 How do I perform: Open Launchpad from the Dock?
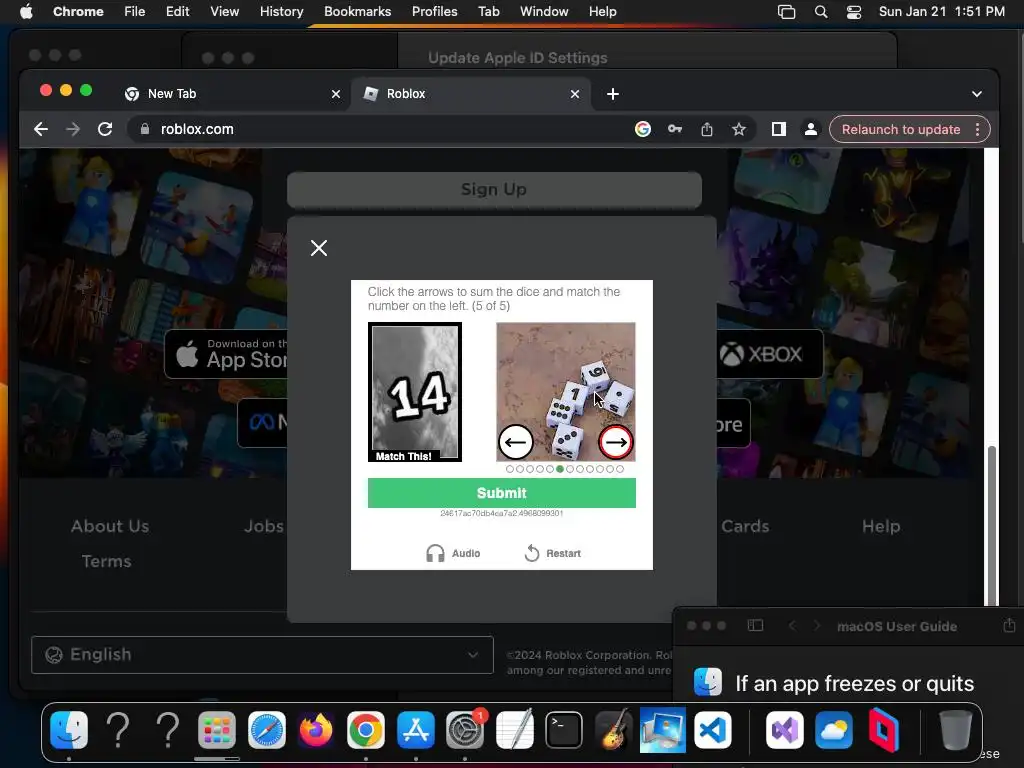pyautogui.click(x=217, y=729)
